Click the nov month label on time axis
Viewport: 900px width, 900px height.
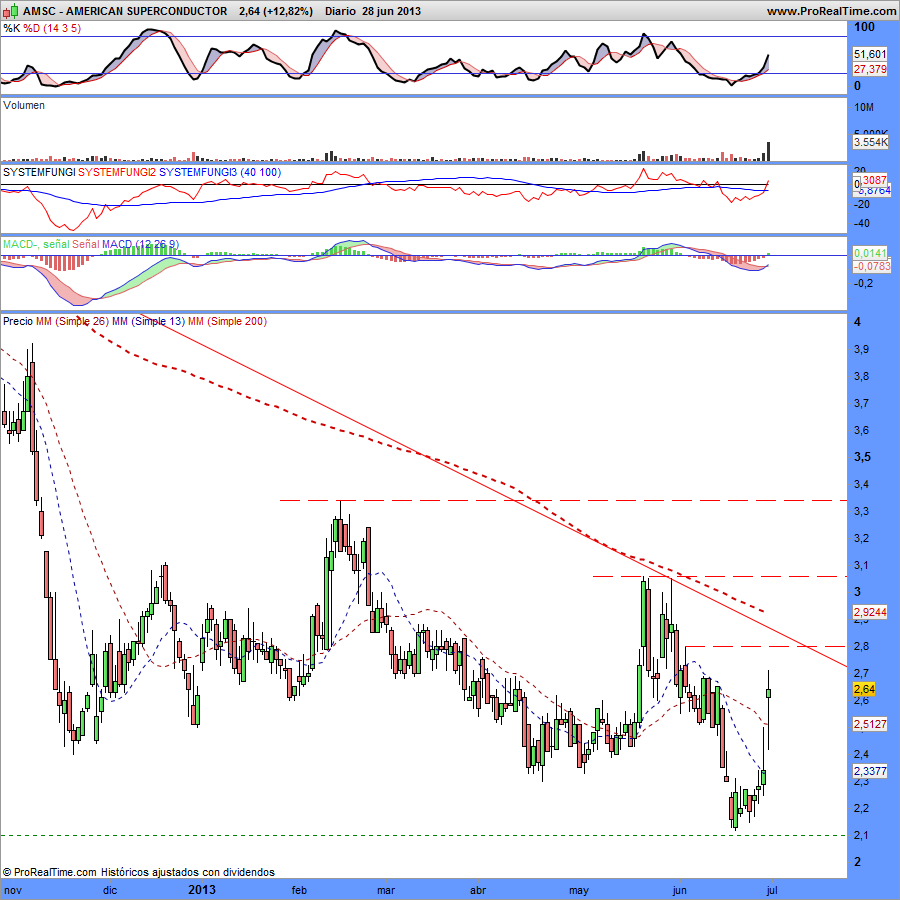pos(13,890)
